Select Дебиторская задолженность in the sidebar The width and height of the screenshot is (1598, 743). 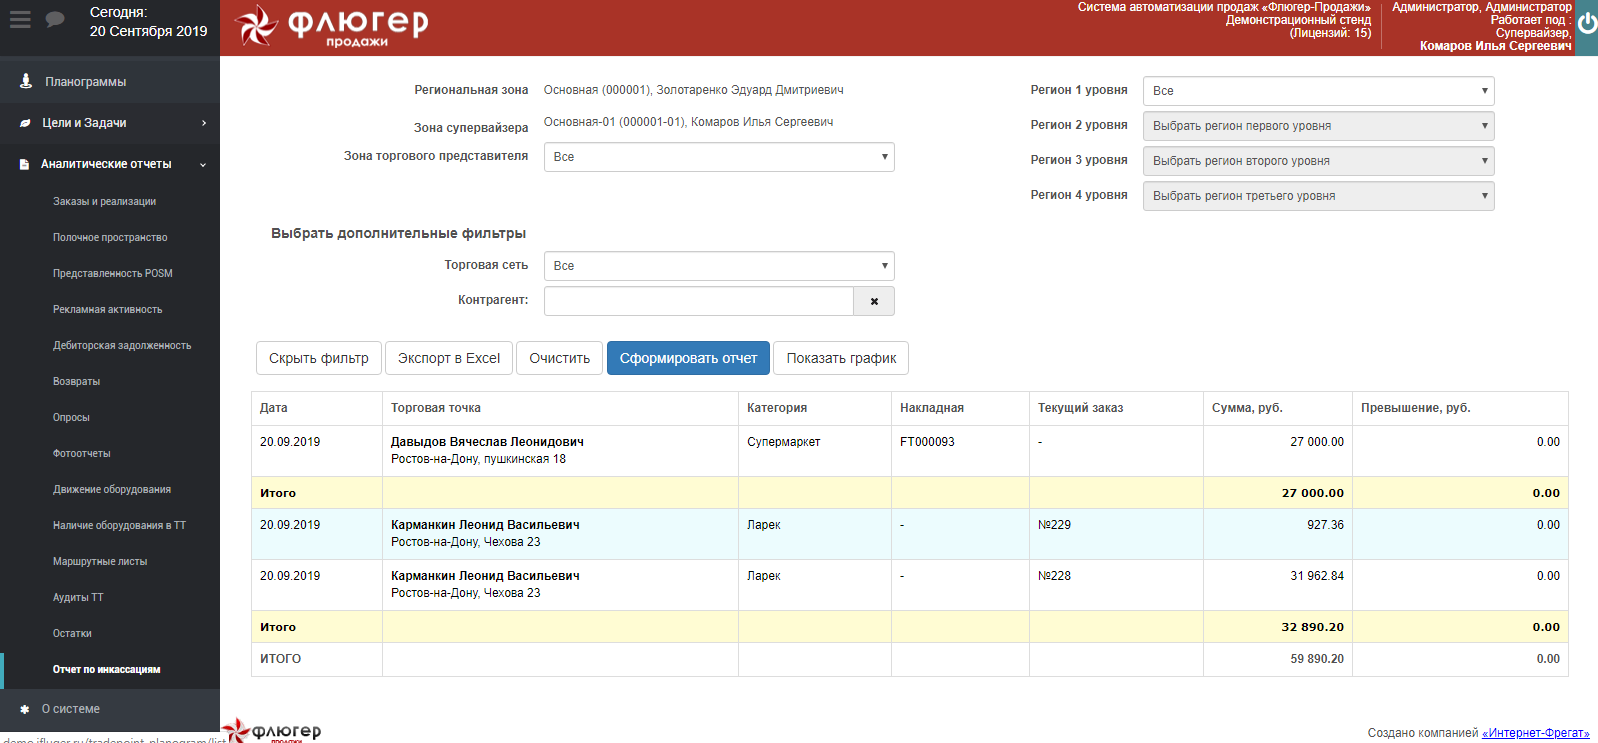tap(121, 346)
